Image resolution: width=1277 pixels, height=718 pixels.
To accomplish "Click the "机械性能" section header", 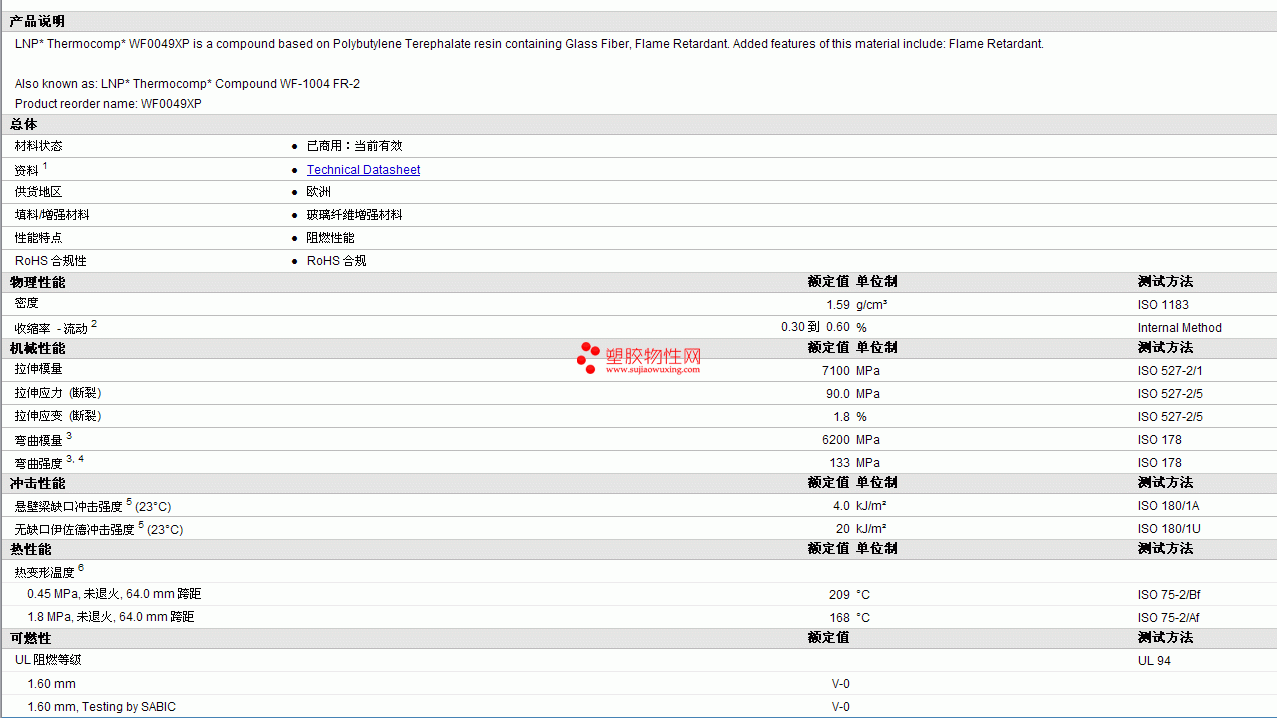I will coord(37,348).
